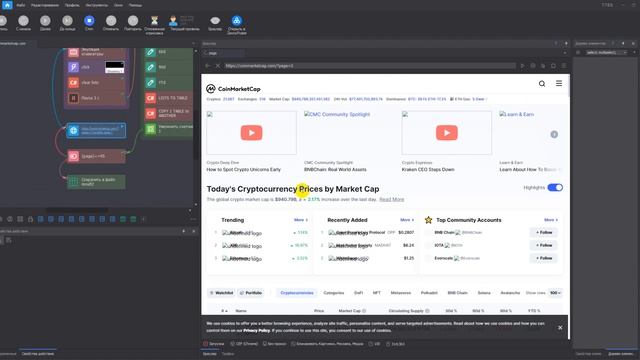Click the CoinMarketCap logo
This screenshot has height=360, width=640.
point(233,89)
